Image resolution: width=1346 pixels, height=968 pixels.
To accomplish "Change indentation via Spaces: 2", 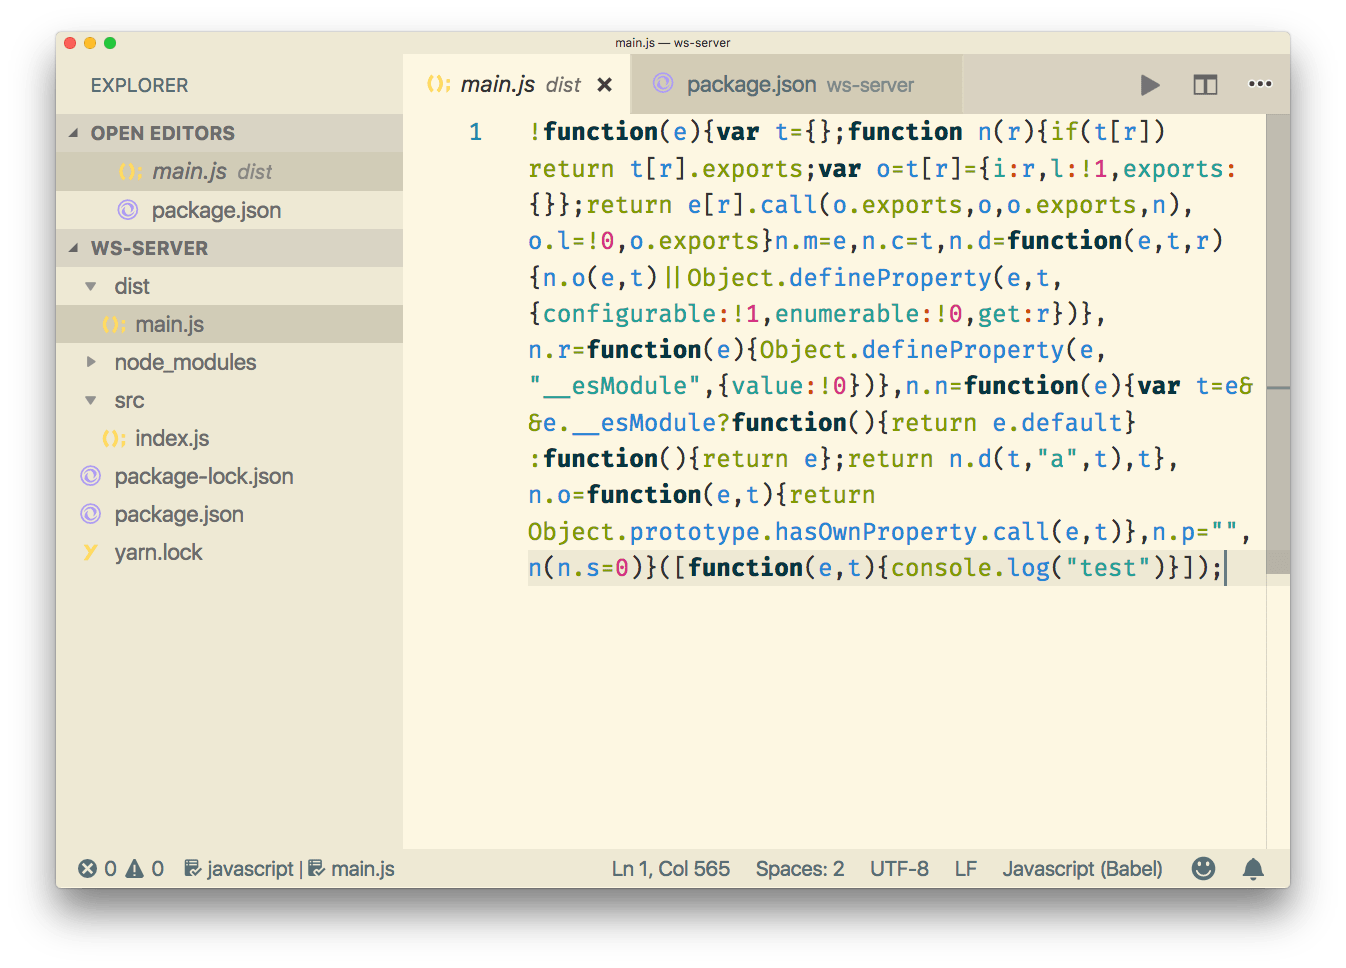I will coord(799,869).
